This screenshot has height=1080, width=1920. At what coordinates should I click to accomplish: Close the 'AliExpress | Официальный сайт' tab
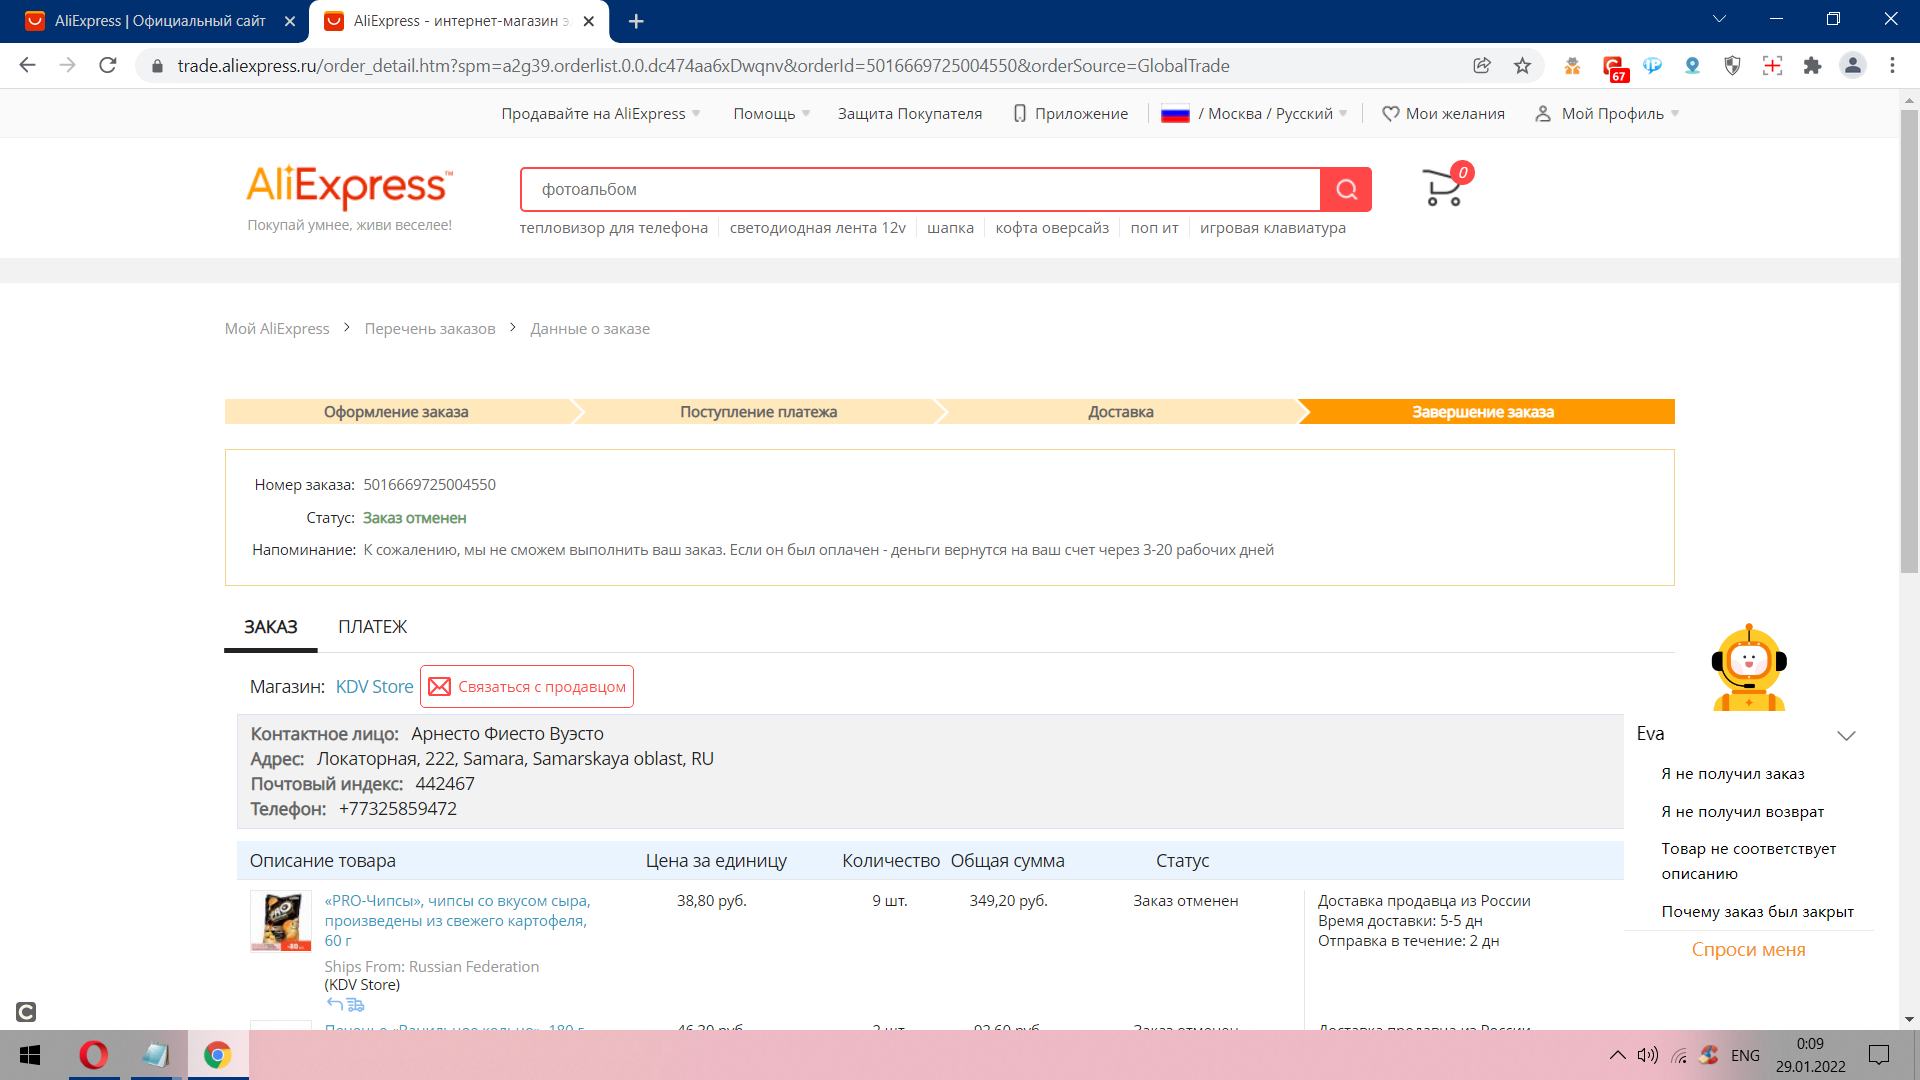[290, 21]
